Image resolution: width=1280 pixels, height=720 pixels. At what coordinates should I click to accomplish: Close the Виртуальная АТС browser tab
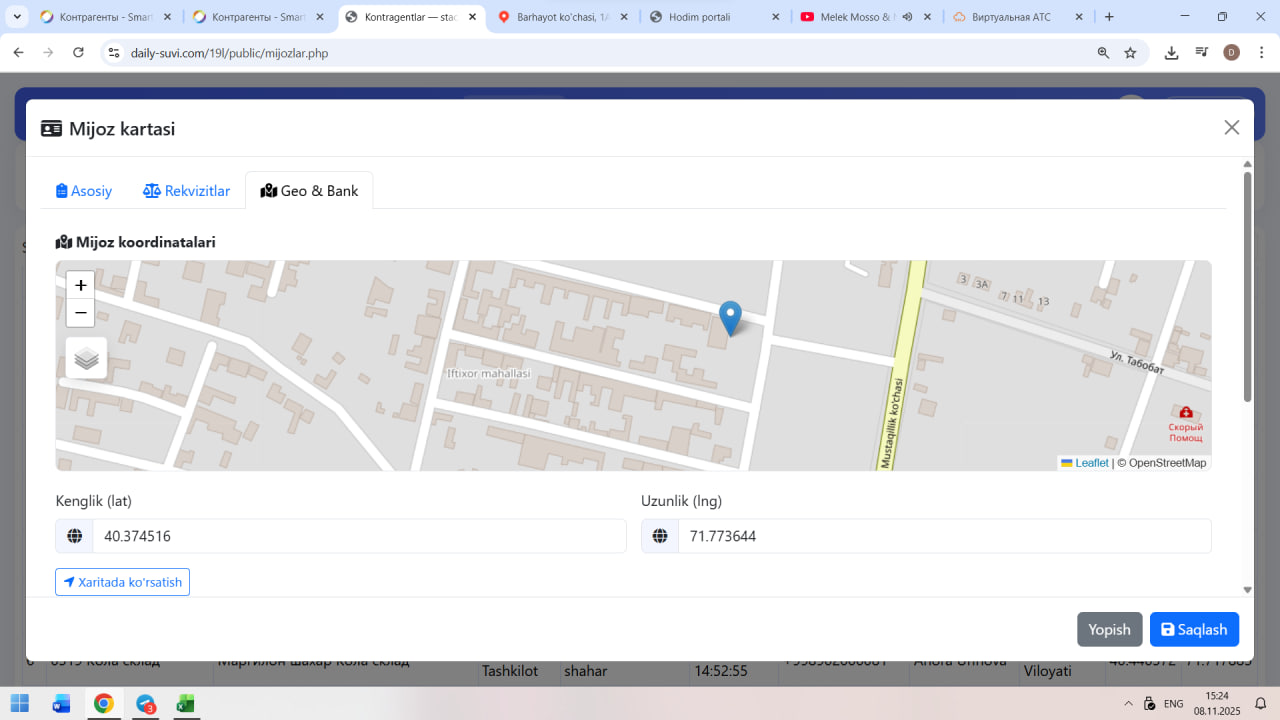pyautogui.click(x=1080, y=17)
